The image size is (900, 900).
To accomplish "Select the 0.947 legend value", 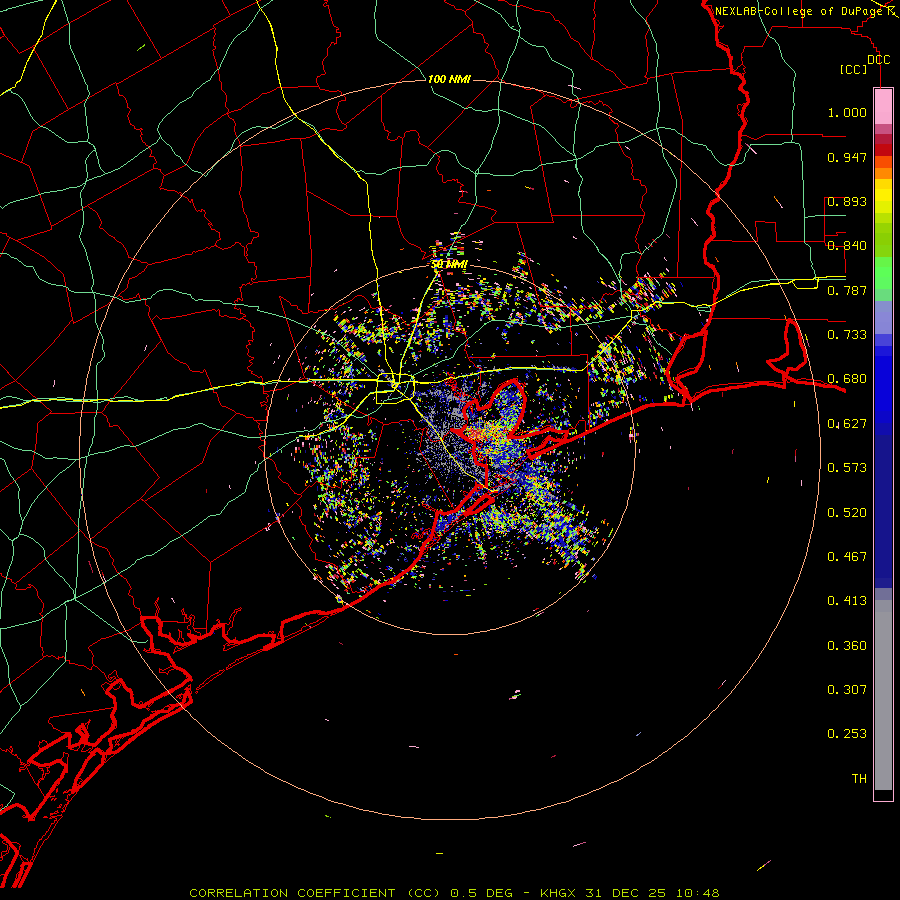I will pos(847,157).
